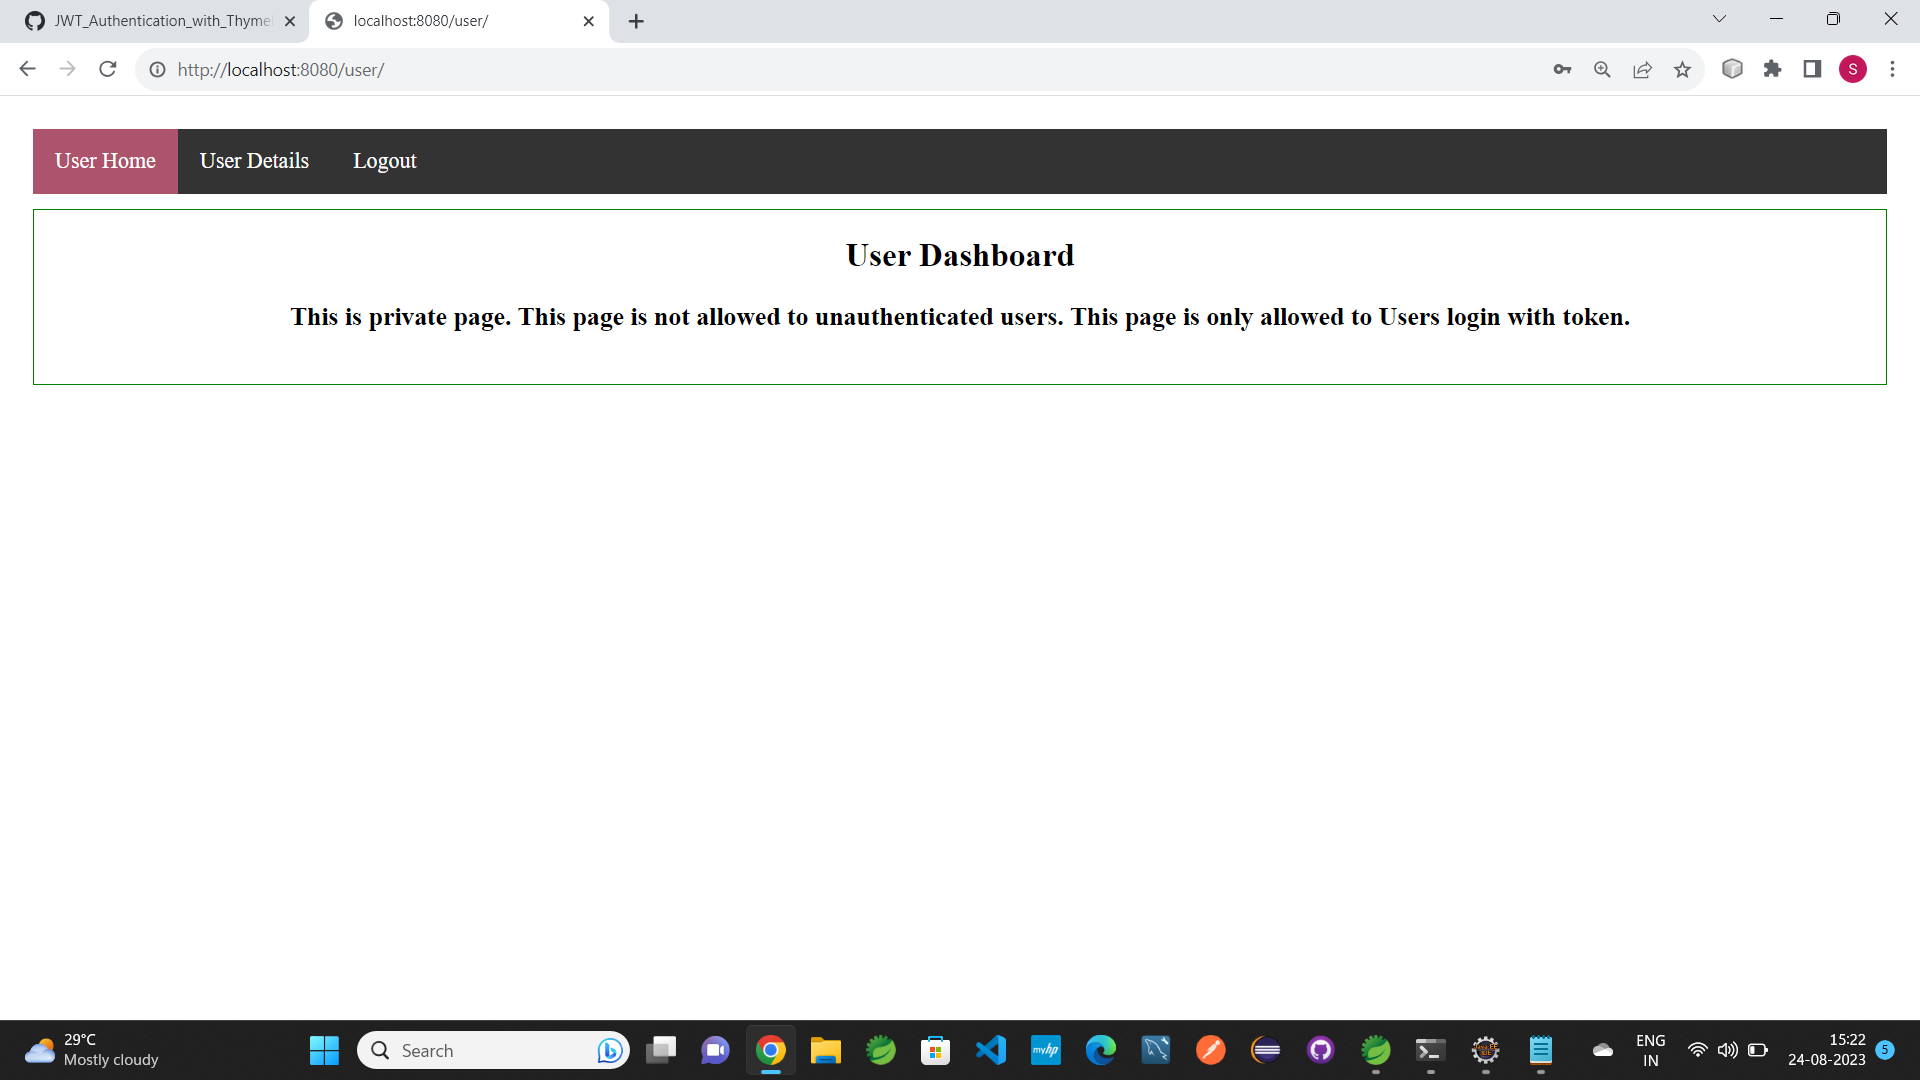Open the User Details nav link
Screen dimensions: 1920x1080
(x=254, y=161)
